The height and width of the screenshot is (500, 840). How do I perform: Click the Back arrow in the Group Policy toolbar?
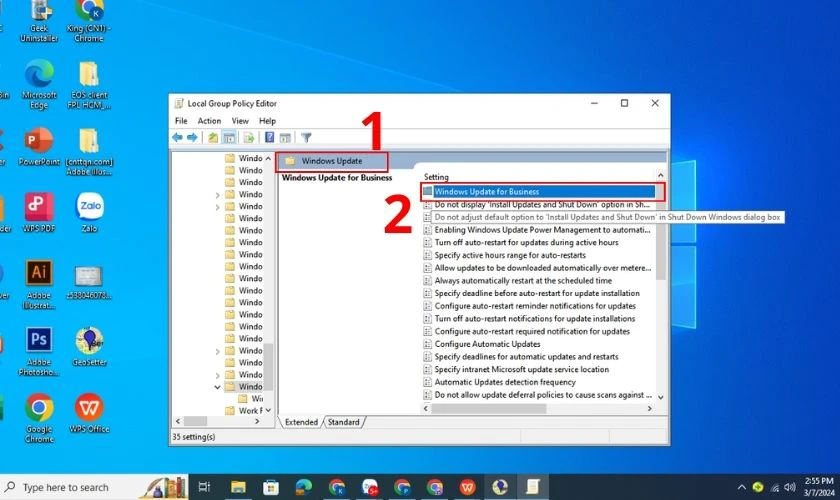177,138
